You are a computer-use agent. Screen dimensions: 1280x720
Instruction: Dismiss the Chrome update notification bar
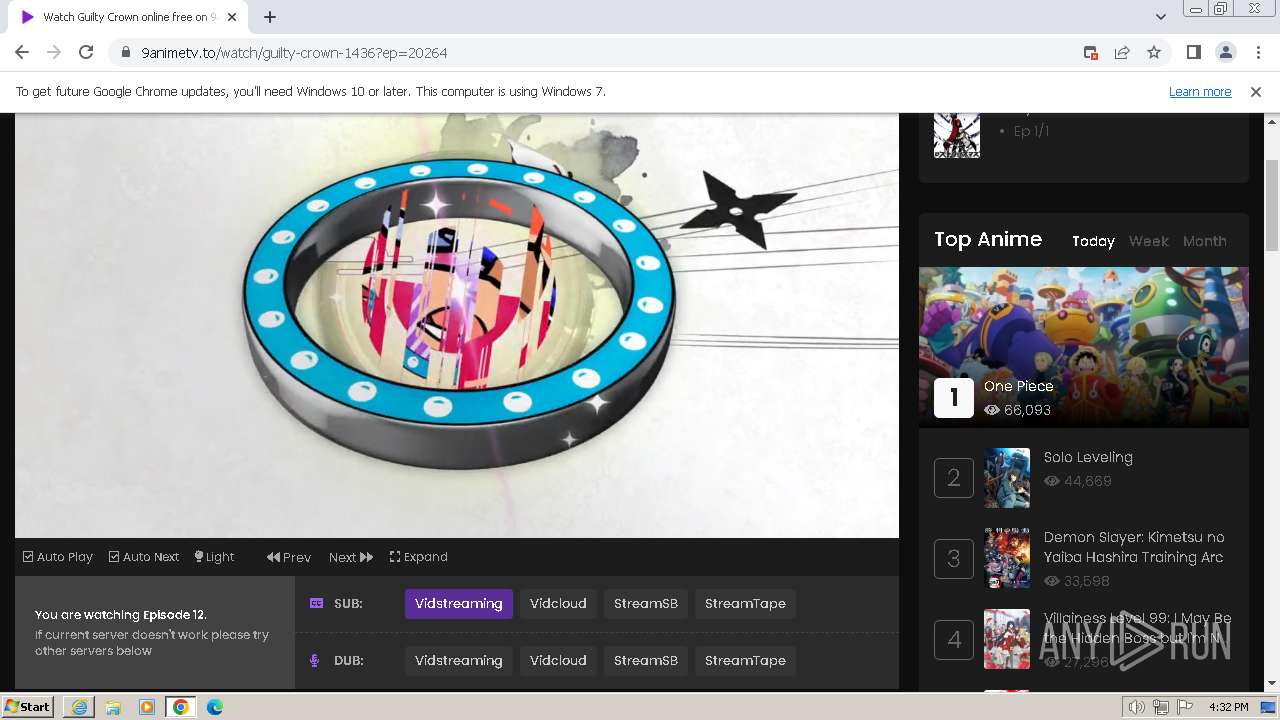[x=1256, y=92]
